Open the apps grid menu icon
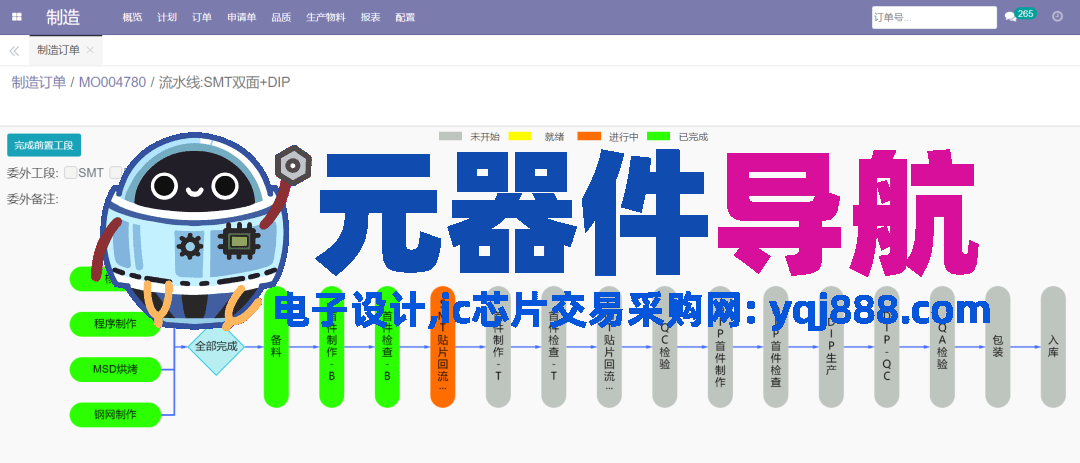This screenshot has width=1080, height=463. click(17, 17)
